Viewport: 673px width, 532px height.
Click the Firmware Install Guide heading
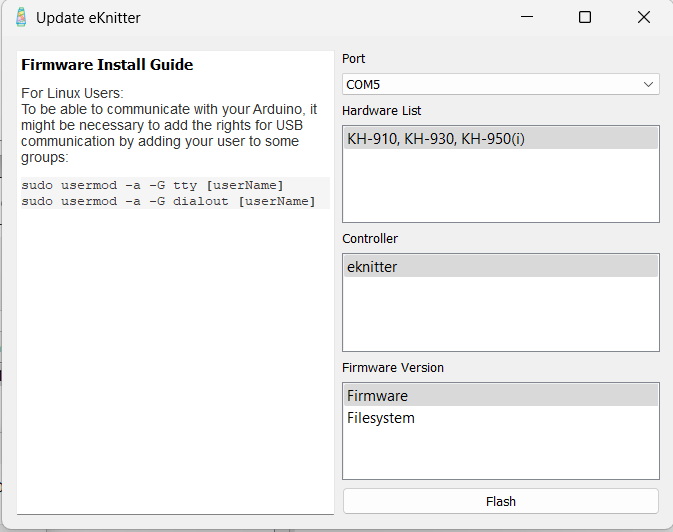click(x=107, y=65)
